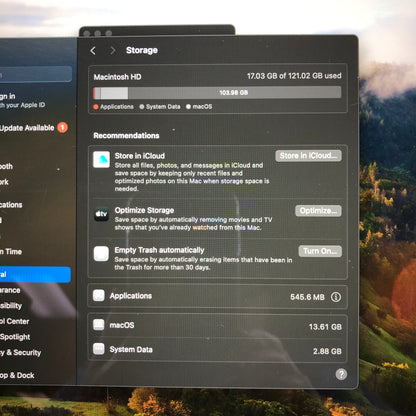Click the sidebar search field
Image resolution: width=416 pixels, height=416 pixels.
36,74
